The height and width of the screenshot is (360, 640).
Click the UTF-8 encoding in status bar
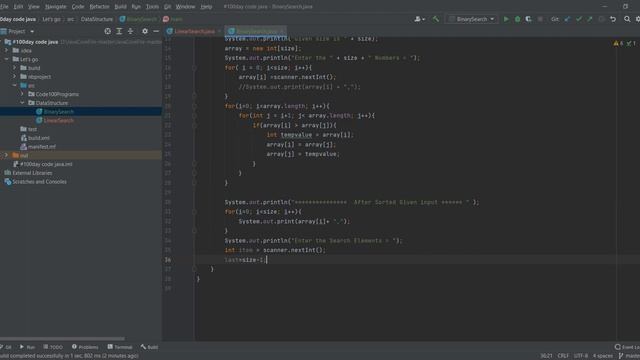click(581, 356)
